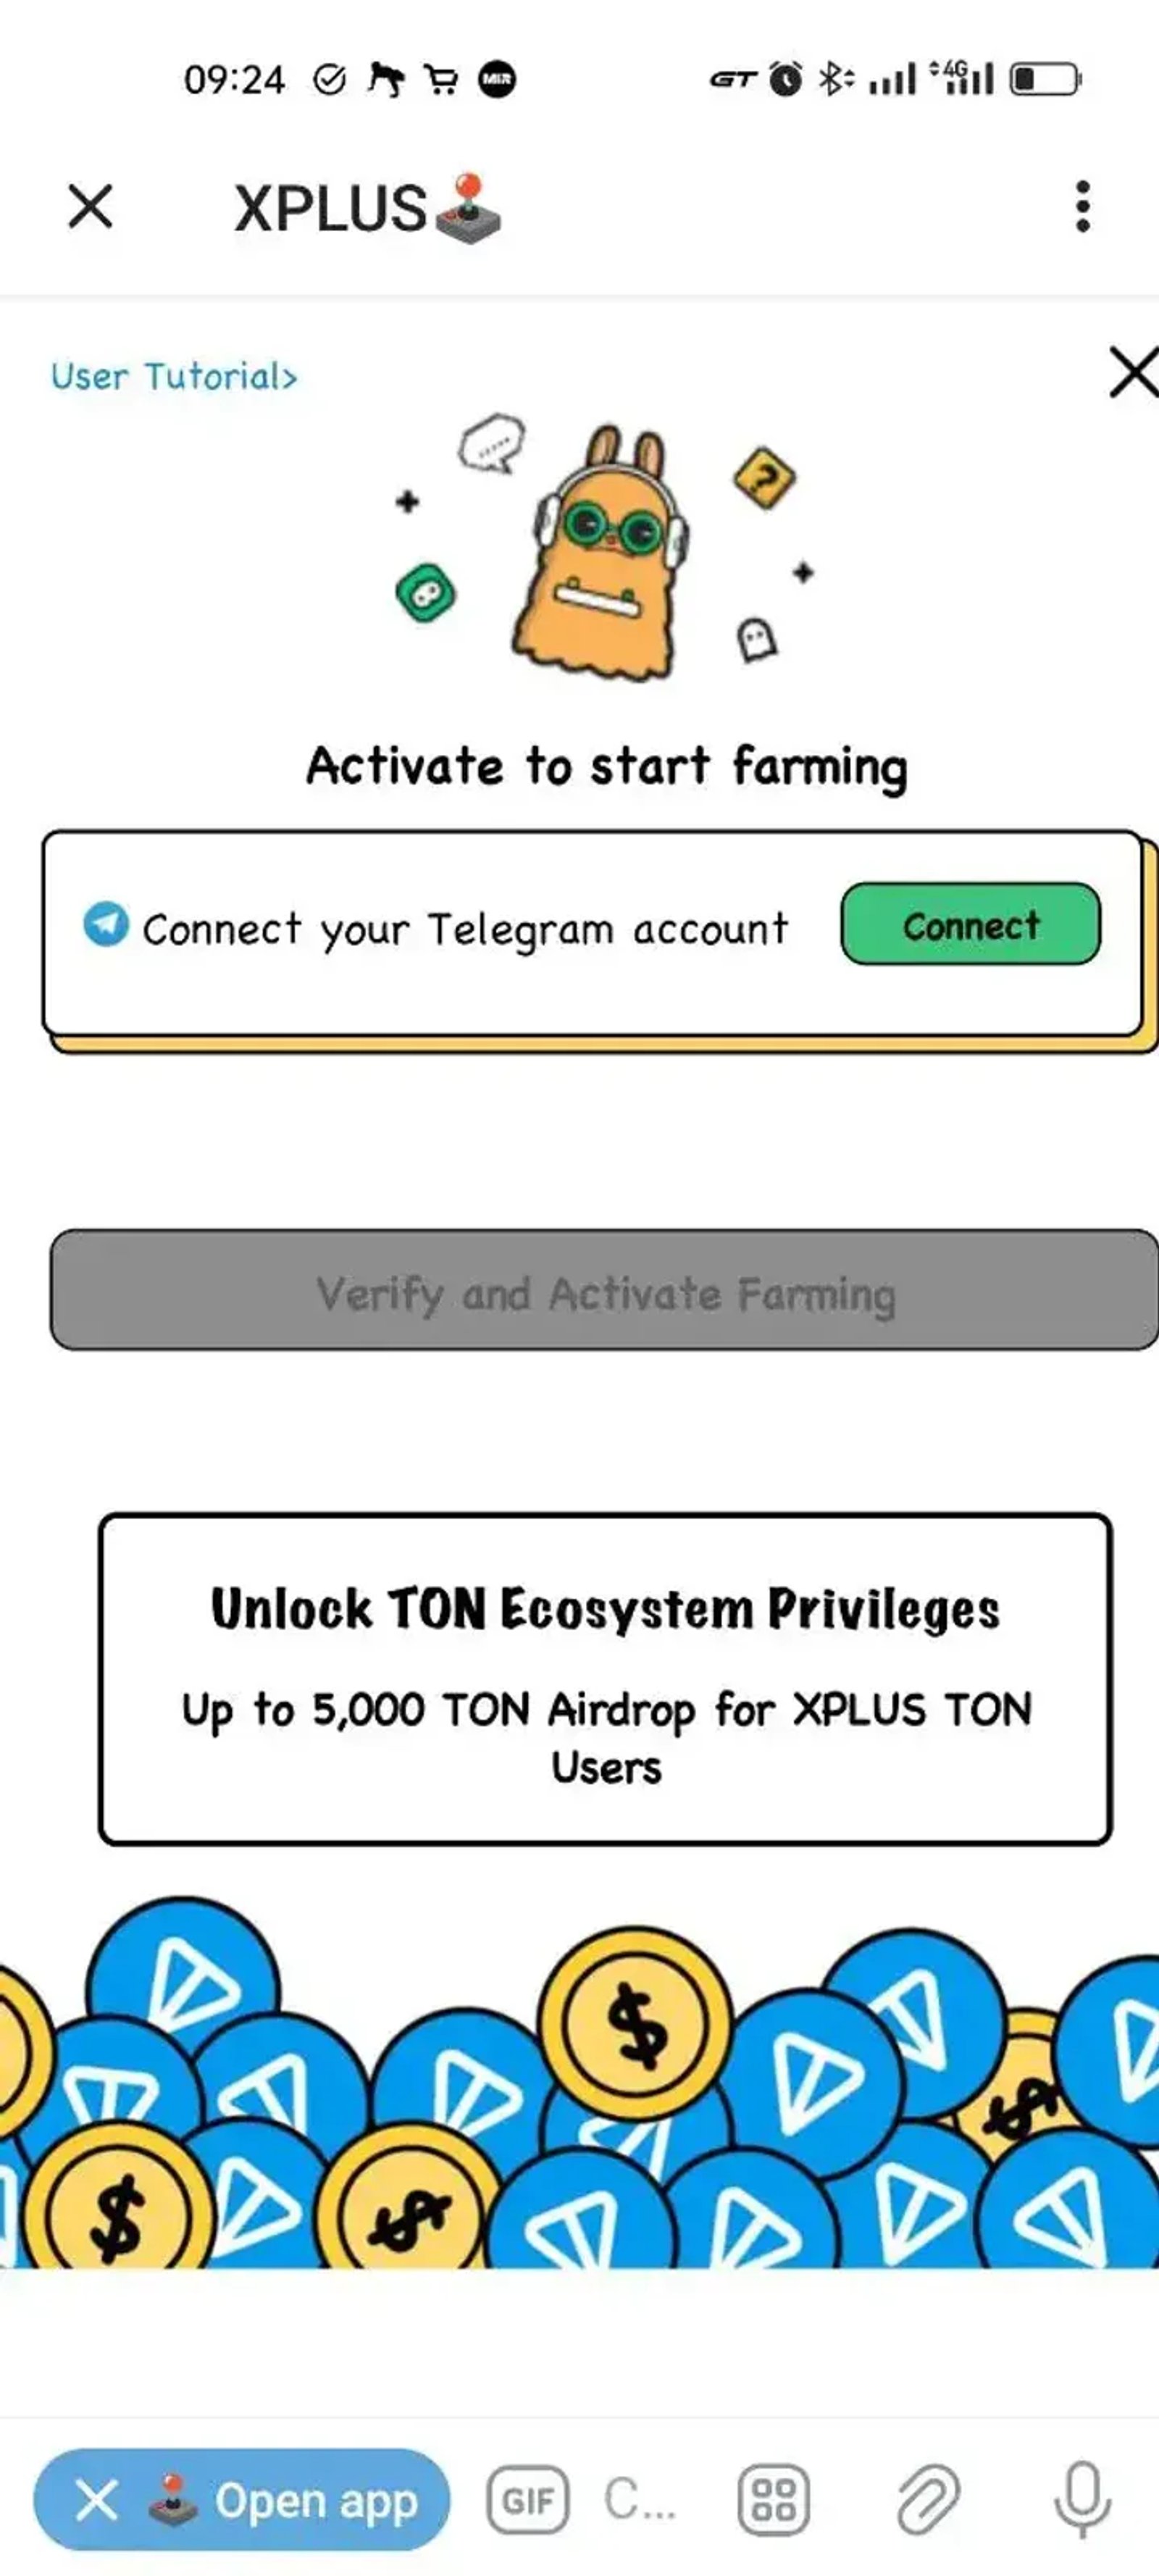Close the XPLUS mini app header
The image size is (1159, 2576).
[x=90, y=207]
